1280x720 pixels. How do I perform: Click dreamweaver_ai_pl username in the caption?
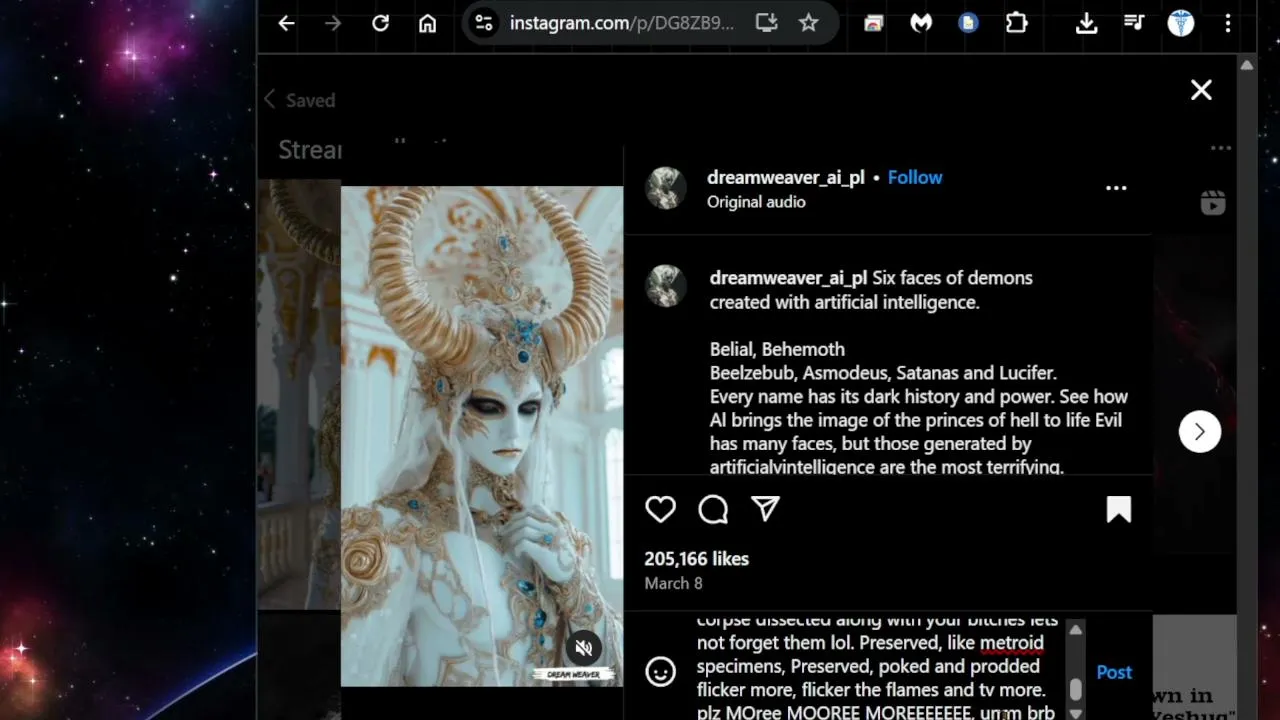788,278
